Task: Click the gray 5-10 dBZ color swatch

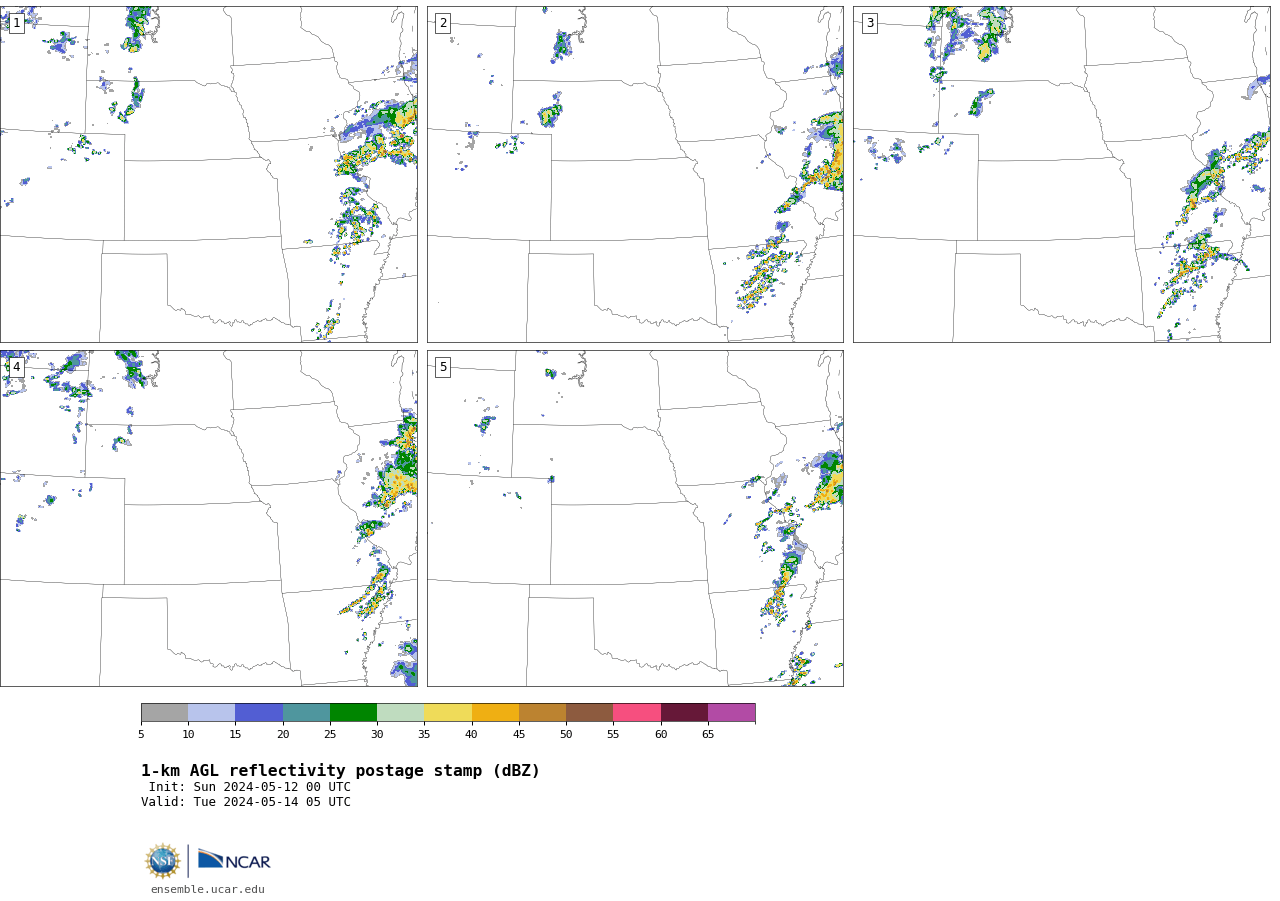Action: point(164,713)
